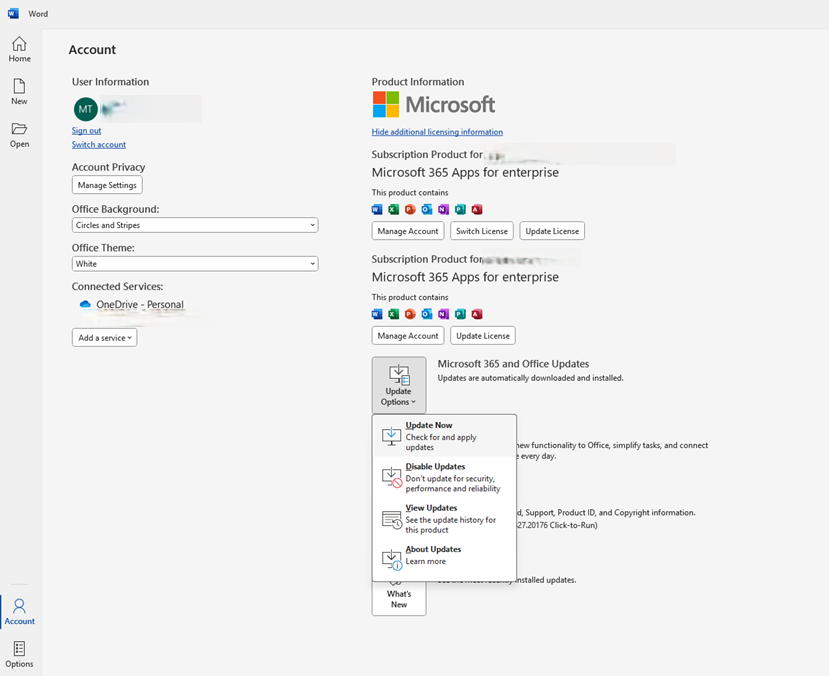Click Update License under second subscription

coord(483,336)
